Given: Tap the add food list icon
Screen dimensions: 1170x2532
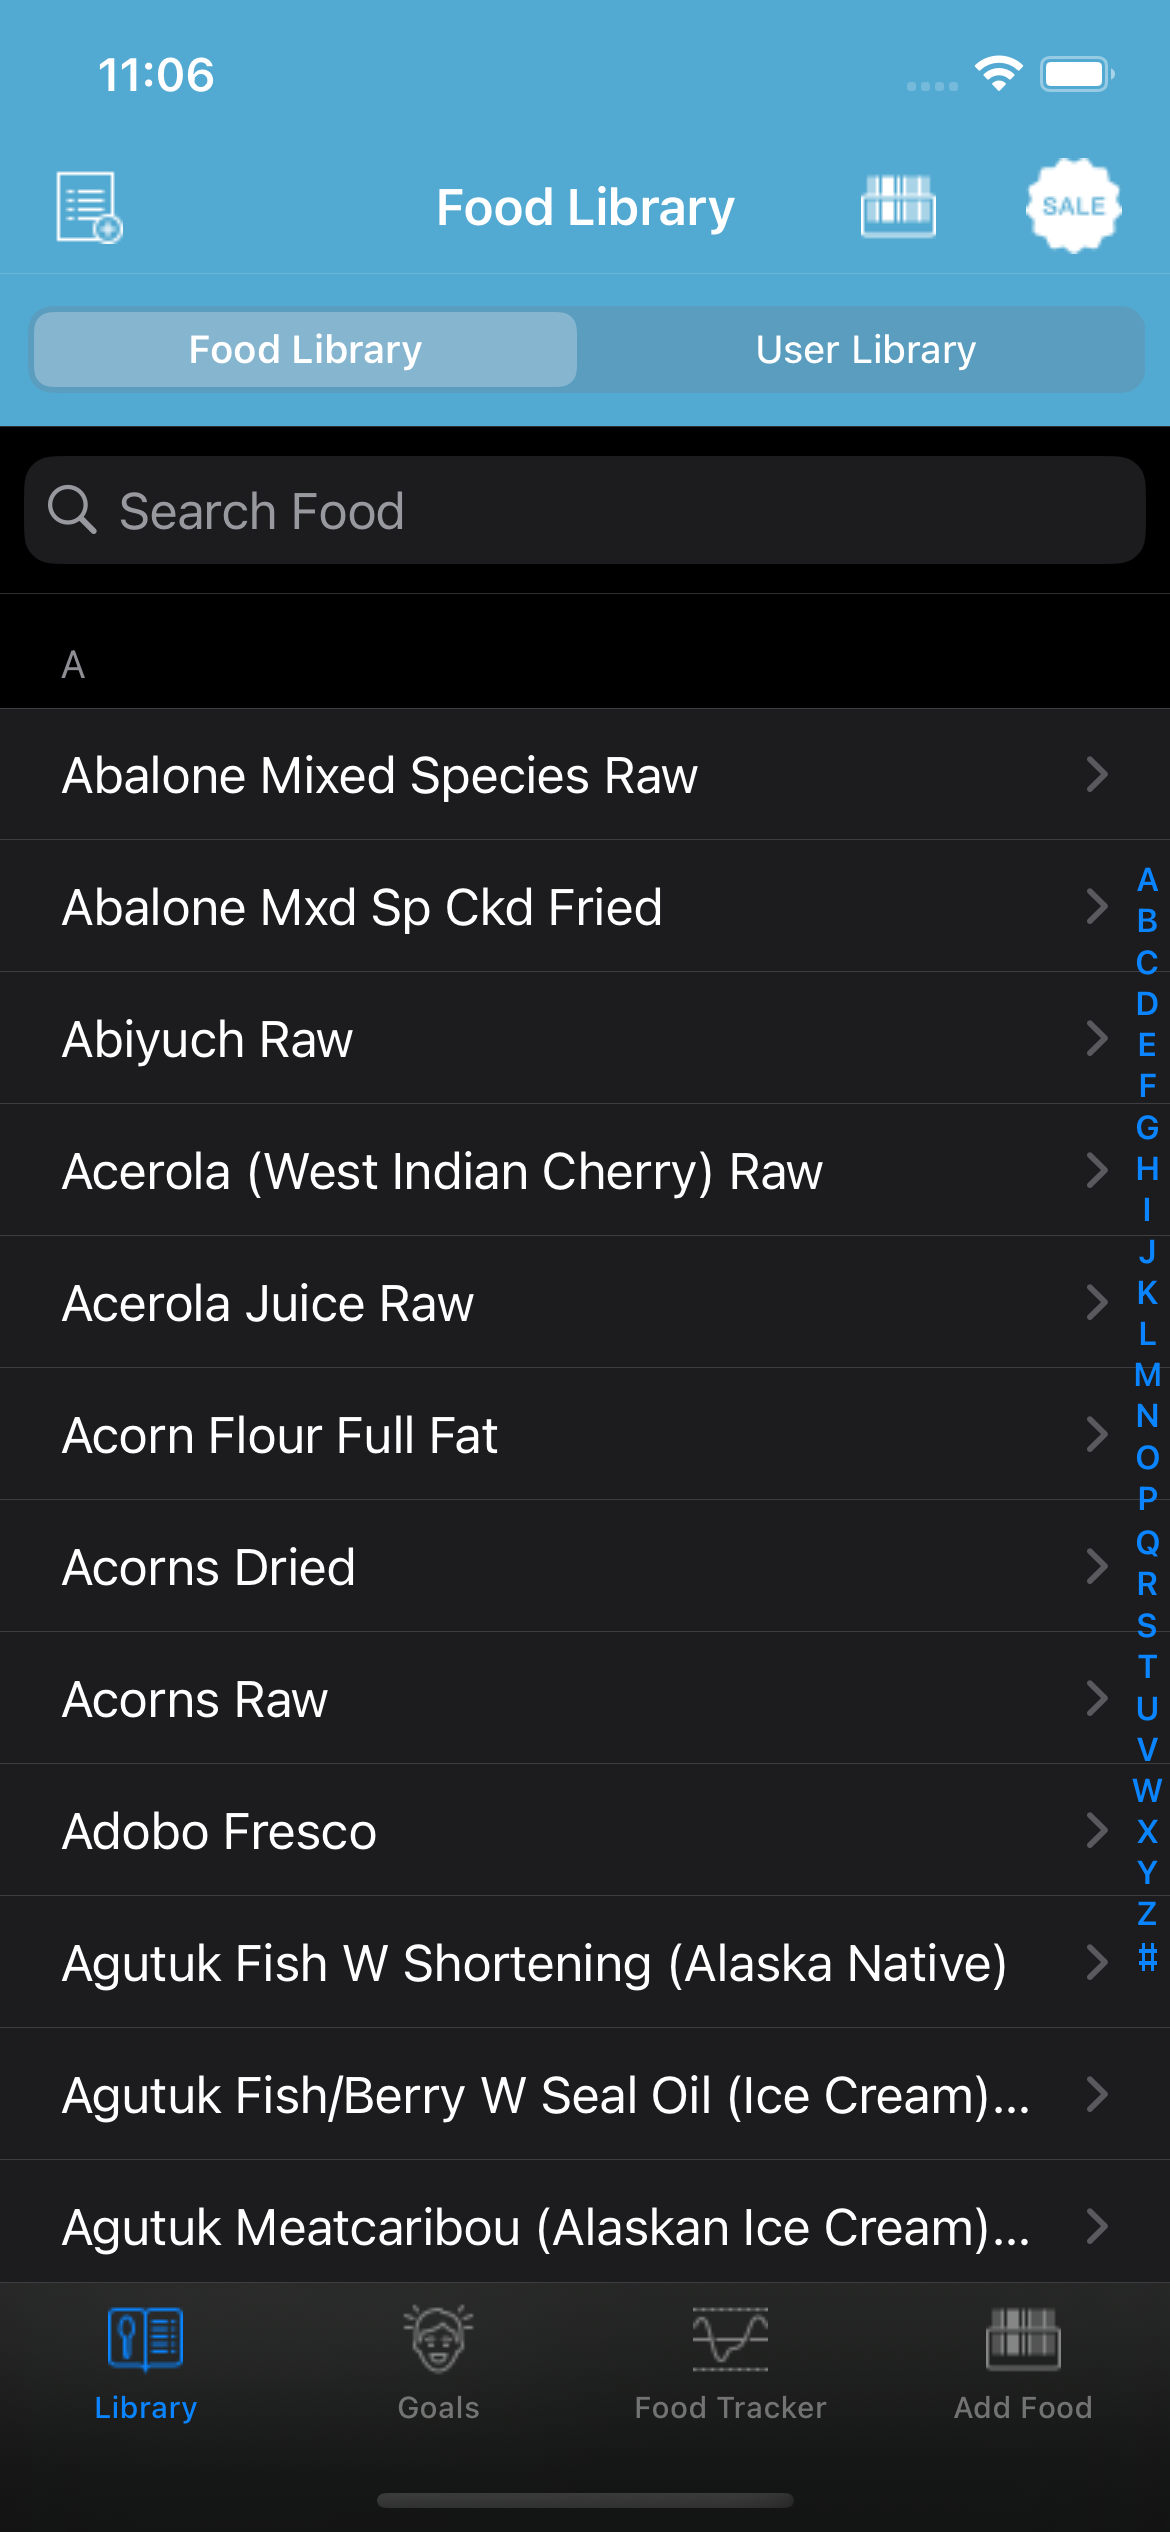Looking at the screenshot, I should click(88, 207).
